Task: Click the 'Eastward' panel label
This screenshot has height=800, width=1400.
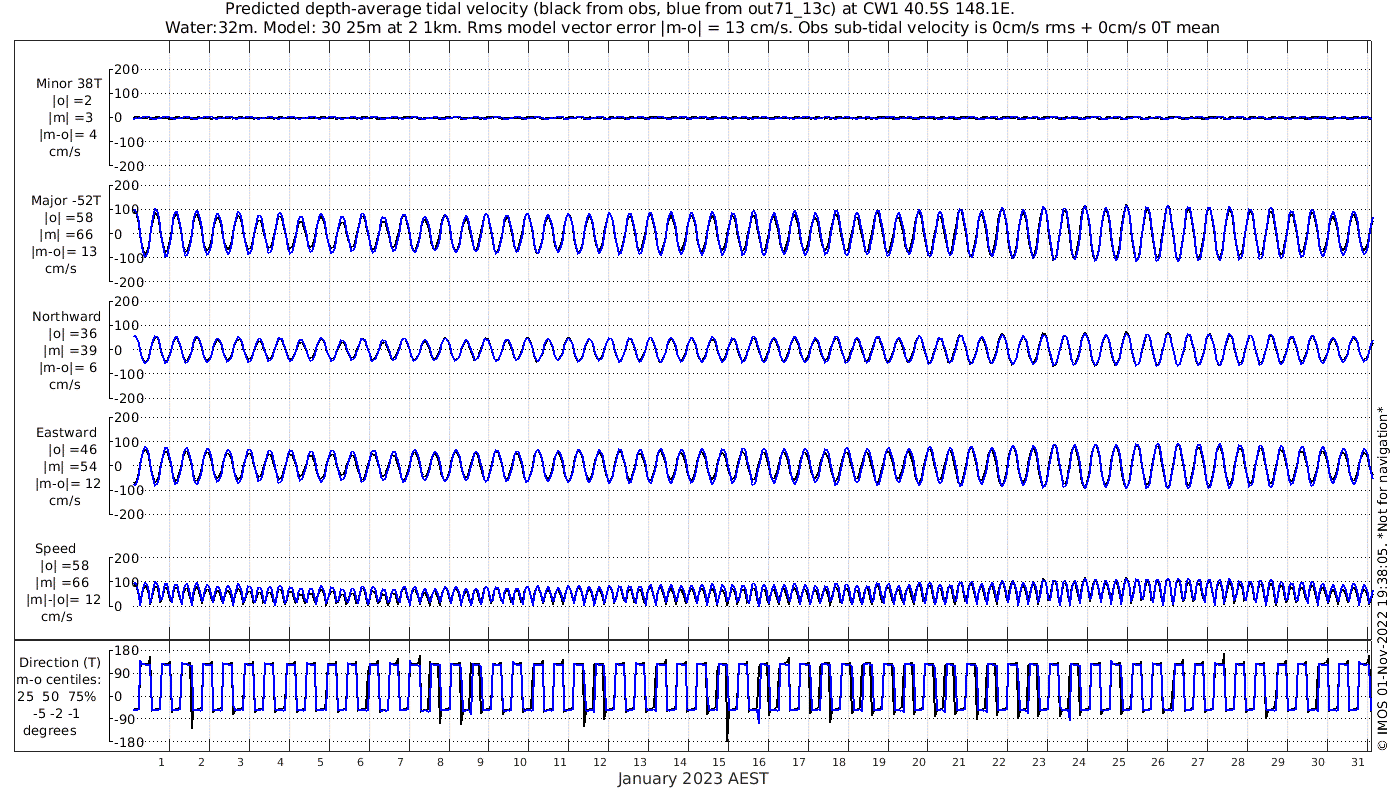Action: 66,433
